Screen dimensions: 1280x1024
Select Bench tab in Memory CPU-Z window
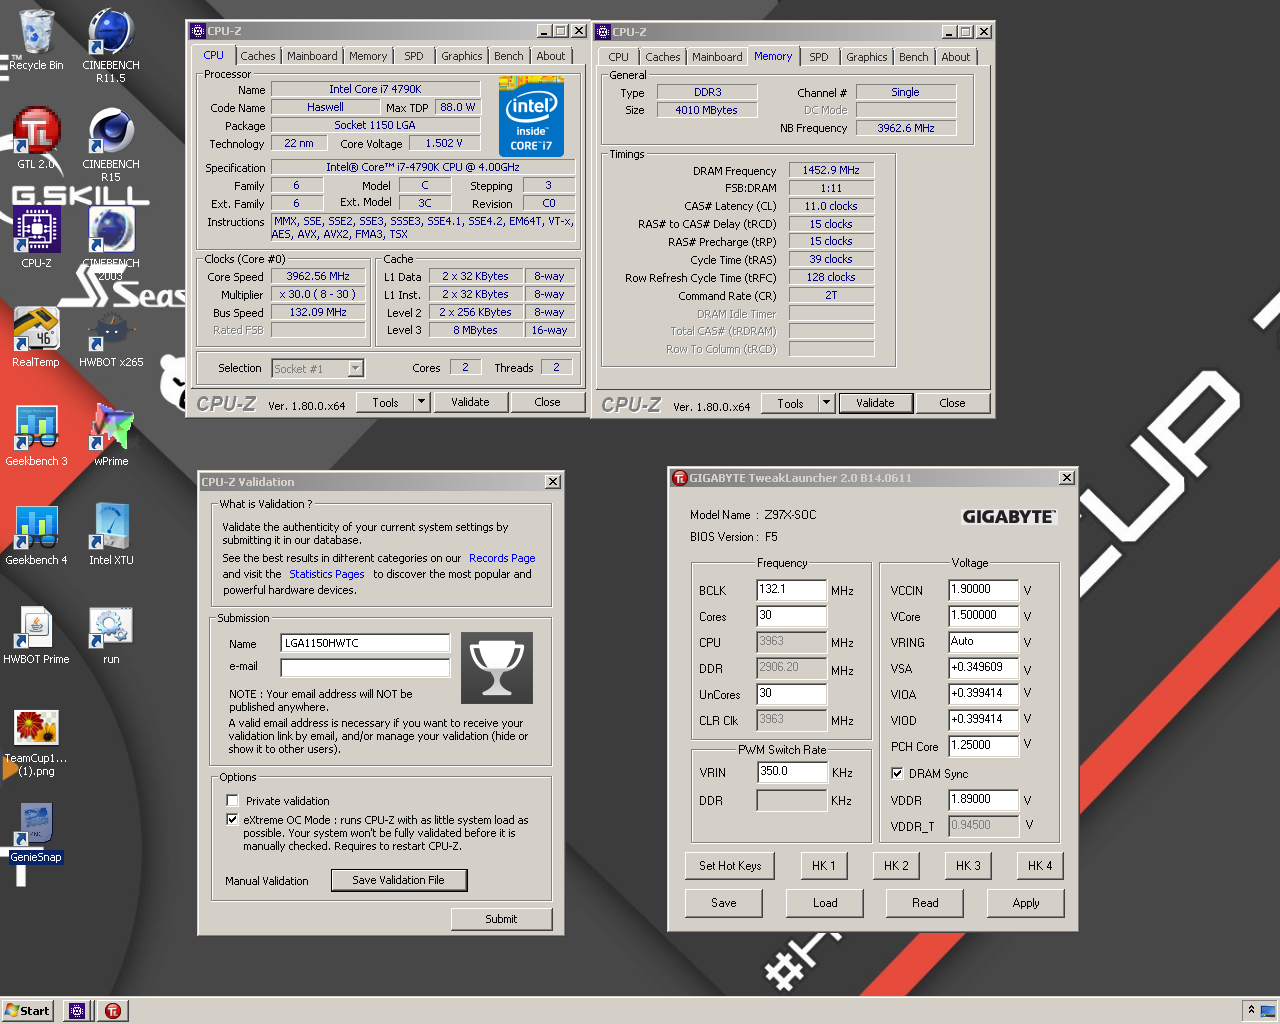coord(913,57)
